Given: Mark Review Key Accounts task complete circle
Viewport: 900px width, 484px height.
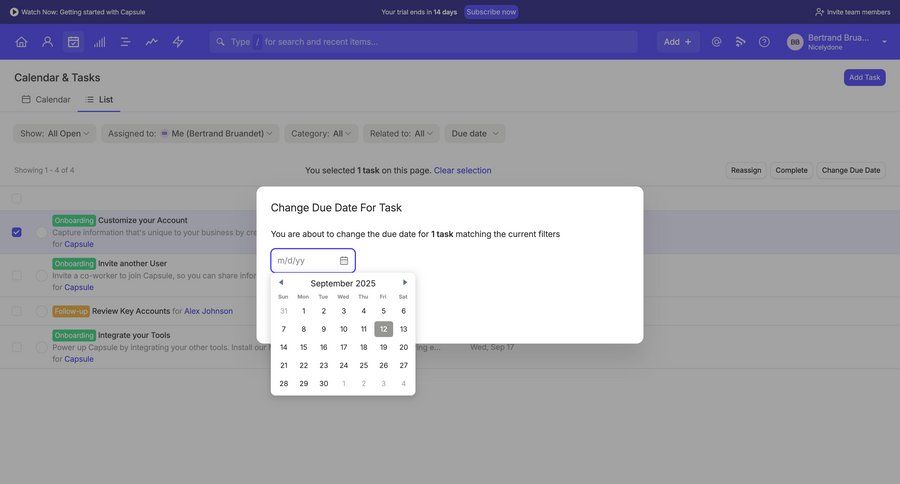Looking at the screenshot, I should pos(41,311).
